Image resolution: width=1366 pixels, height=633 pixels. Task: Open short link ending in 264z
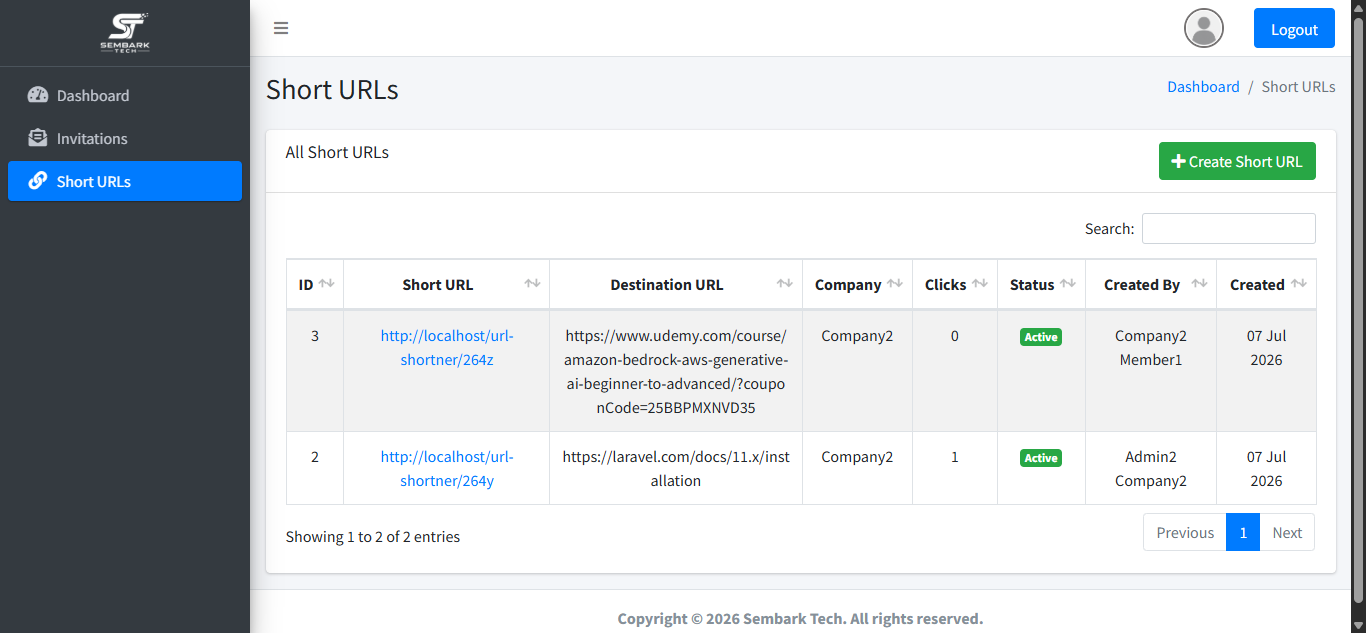click(x=447, y=348)
